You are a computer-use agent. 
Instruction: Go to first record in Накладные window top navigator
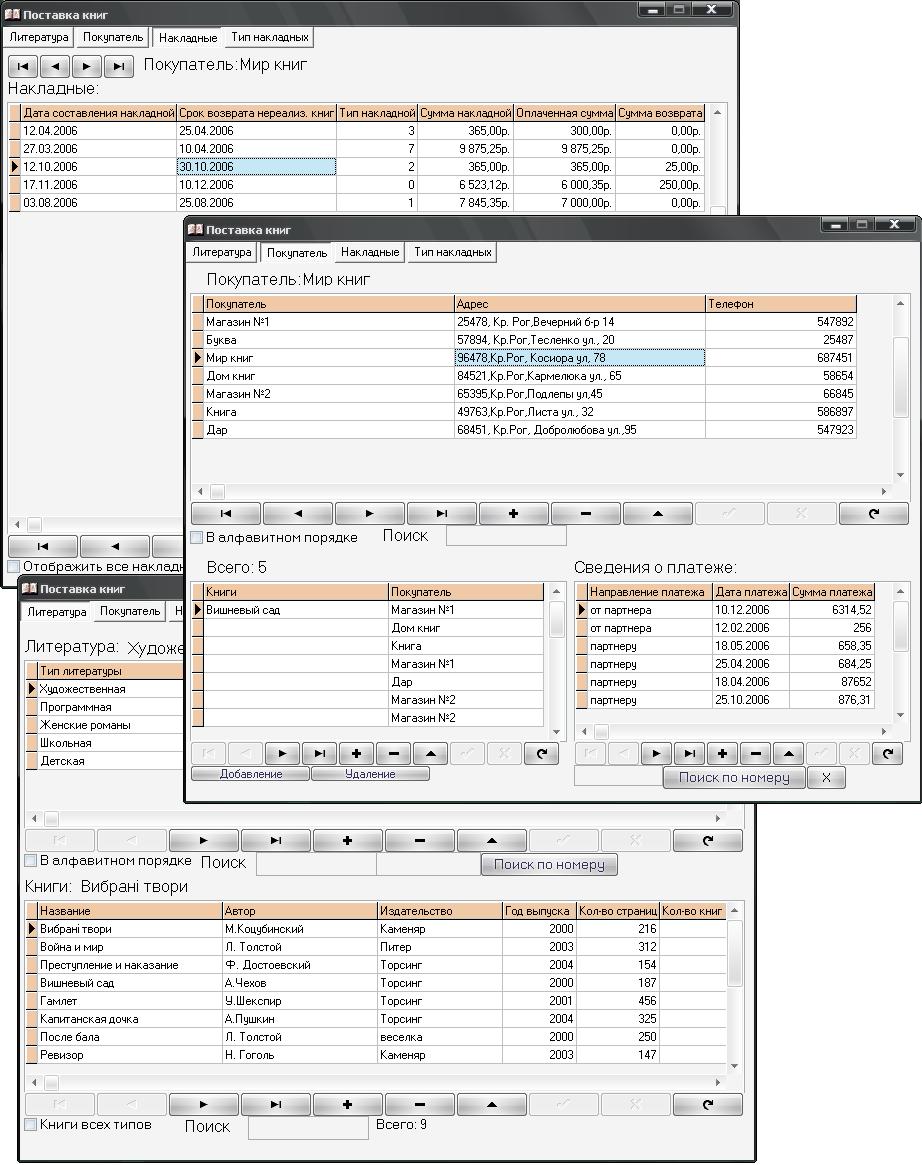pos(23,66)
